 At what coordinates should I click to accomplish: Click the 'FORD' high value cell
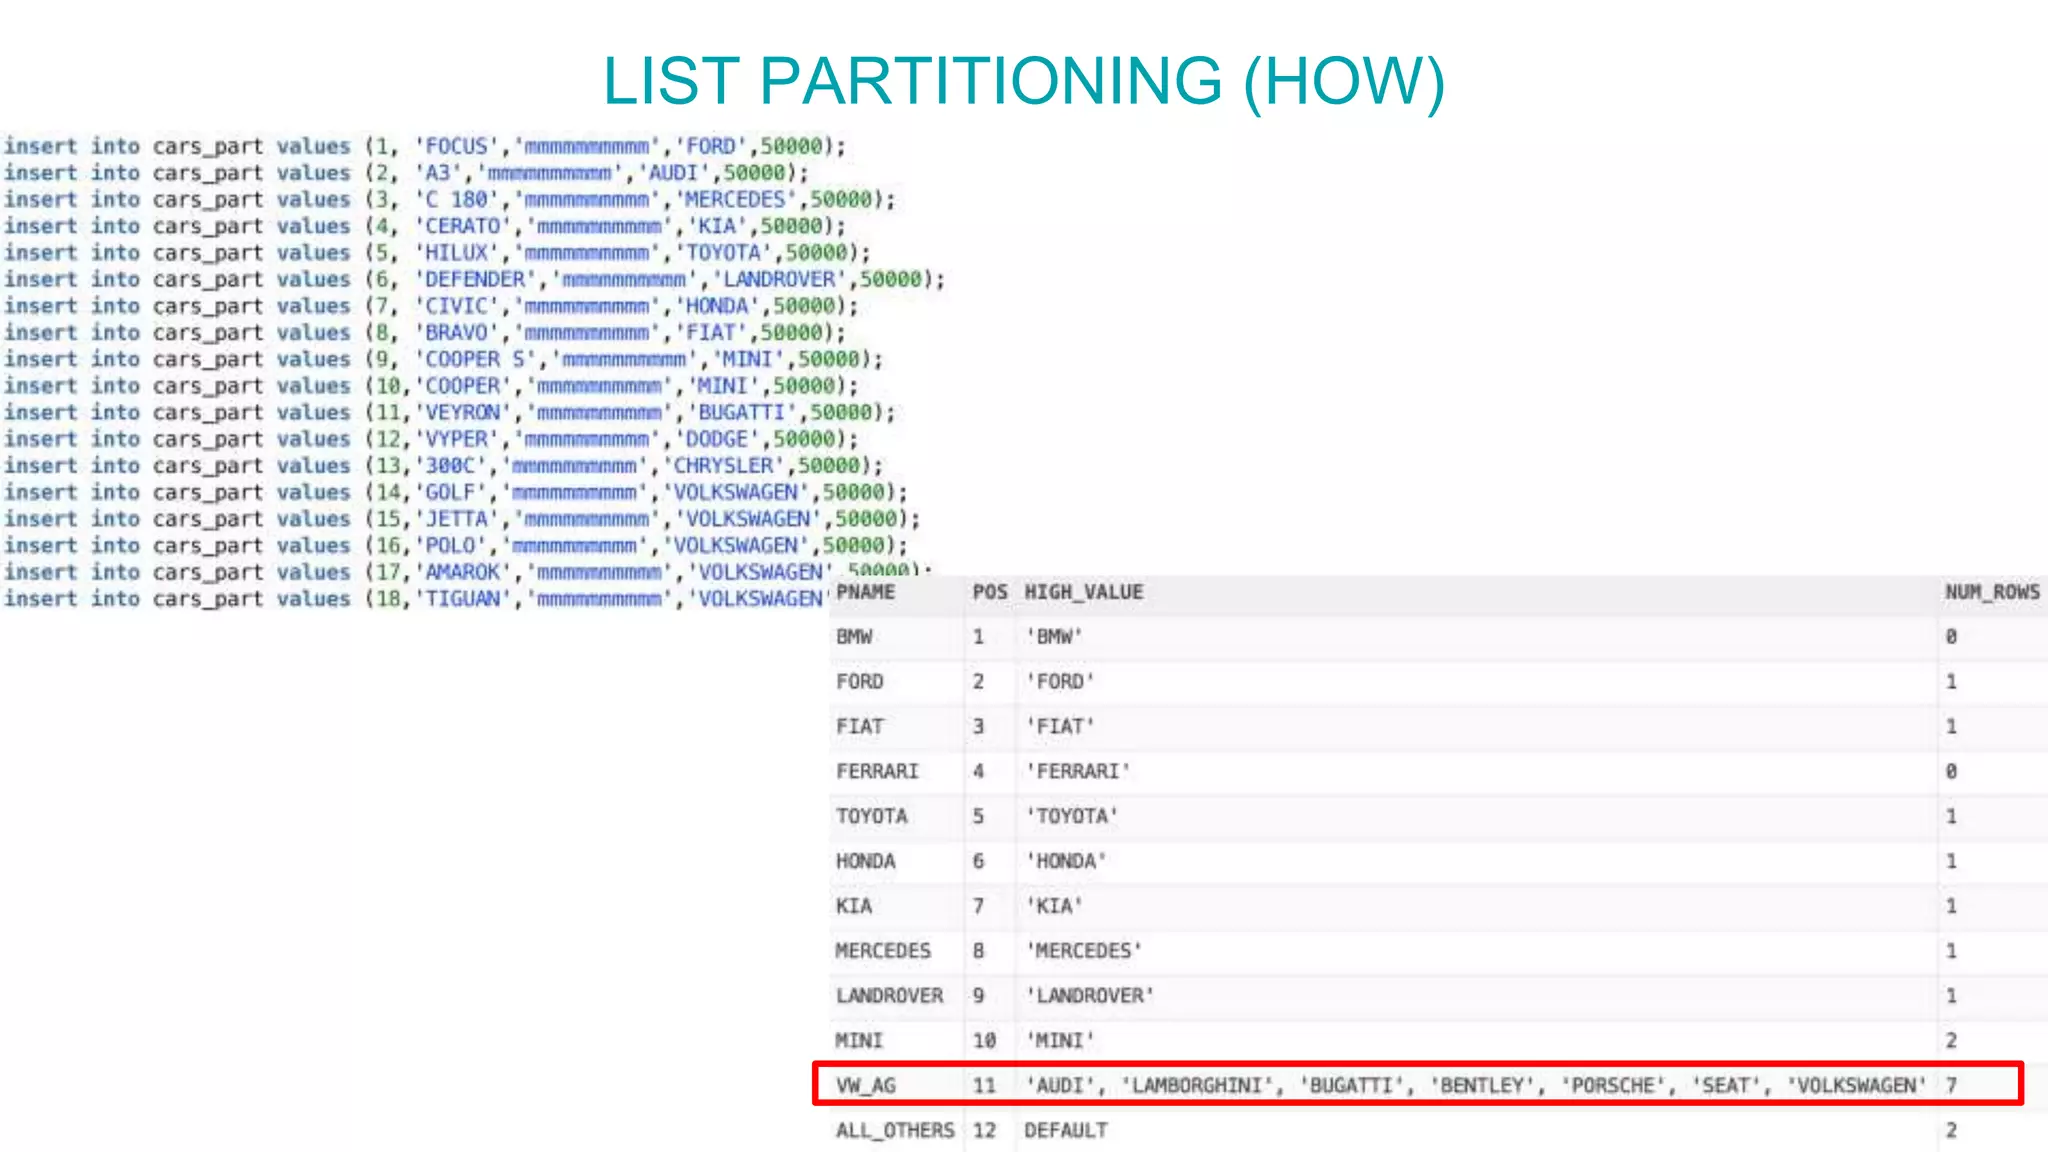[x=1060, y=682]
